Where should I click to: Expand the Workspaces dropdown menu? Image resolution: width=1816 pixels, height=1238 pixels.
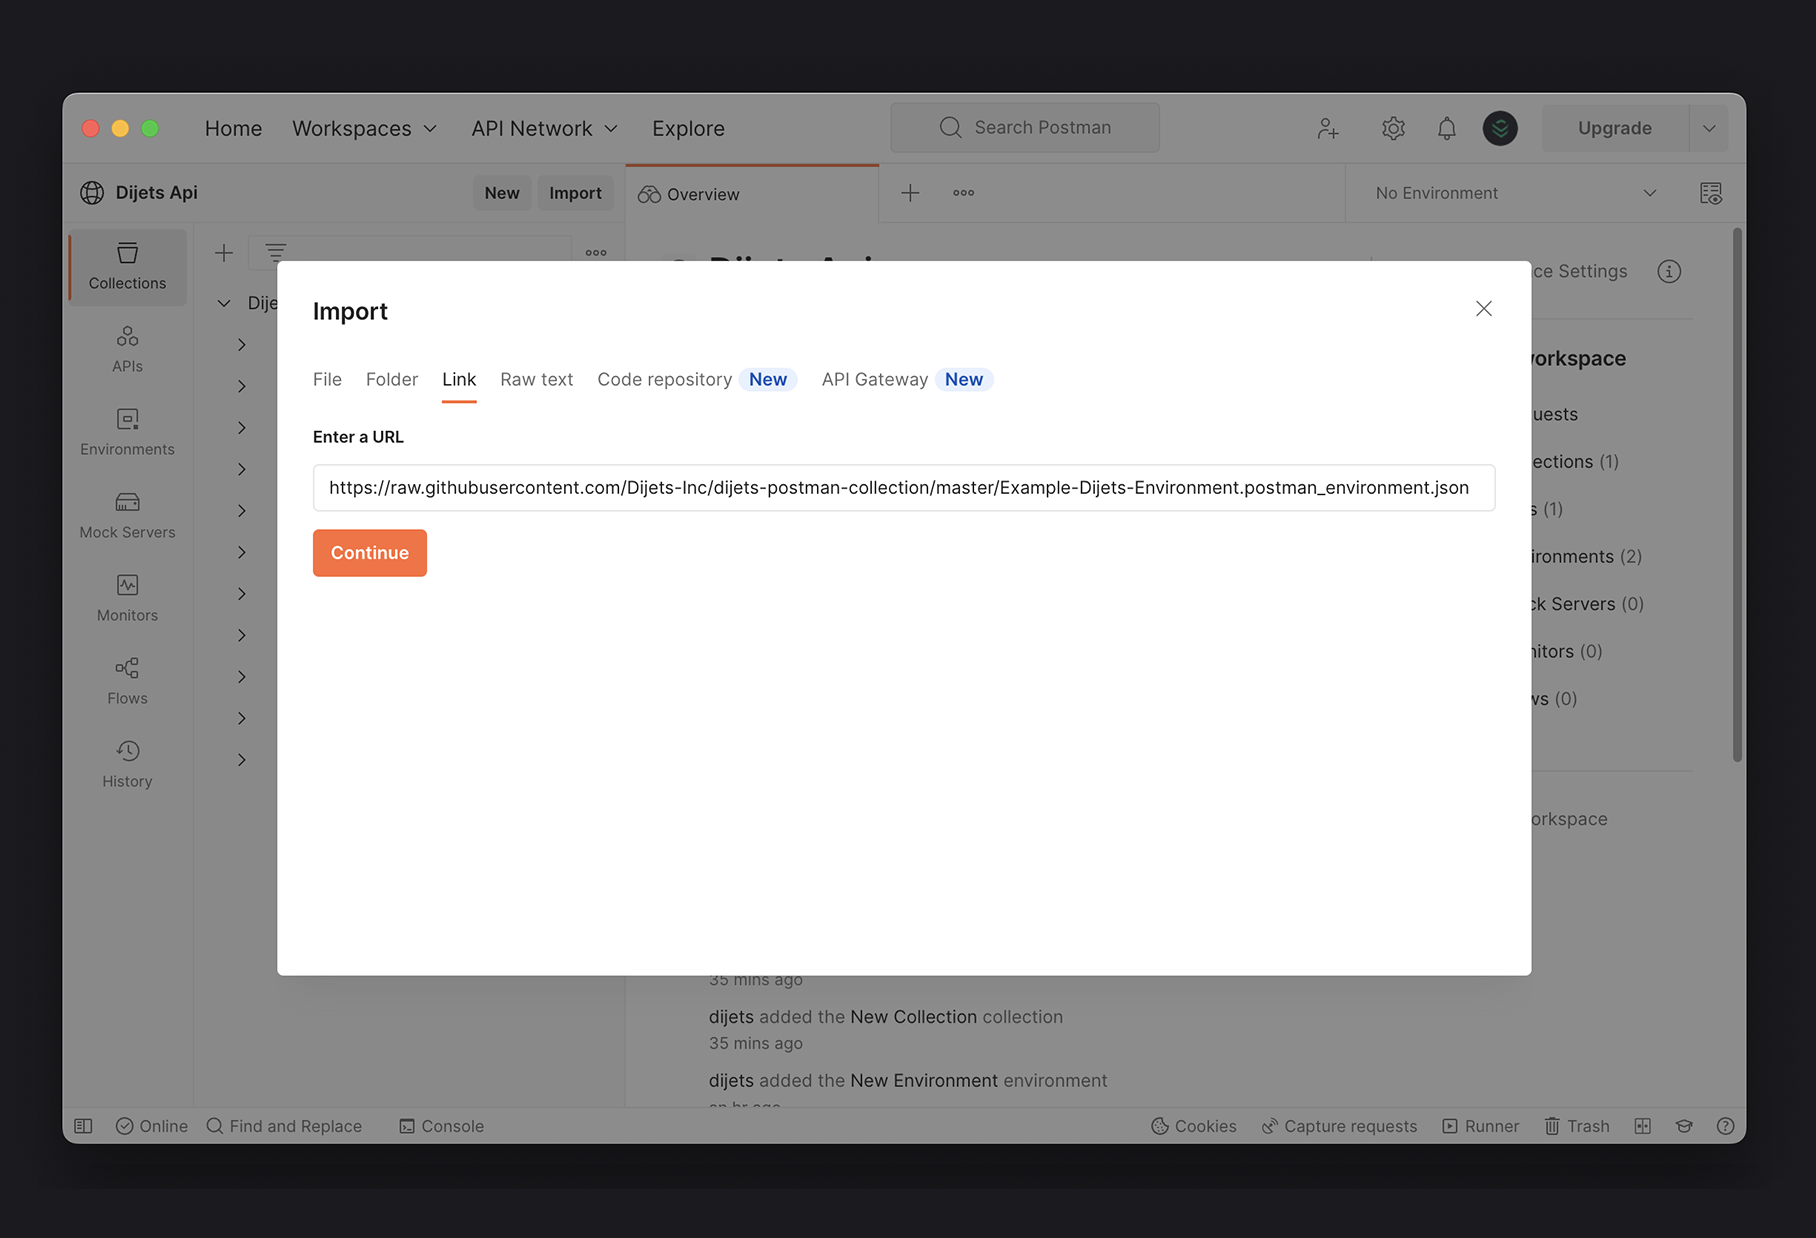coord(364,128)
